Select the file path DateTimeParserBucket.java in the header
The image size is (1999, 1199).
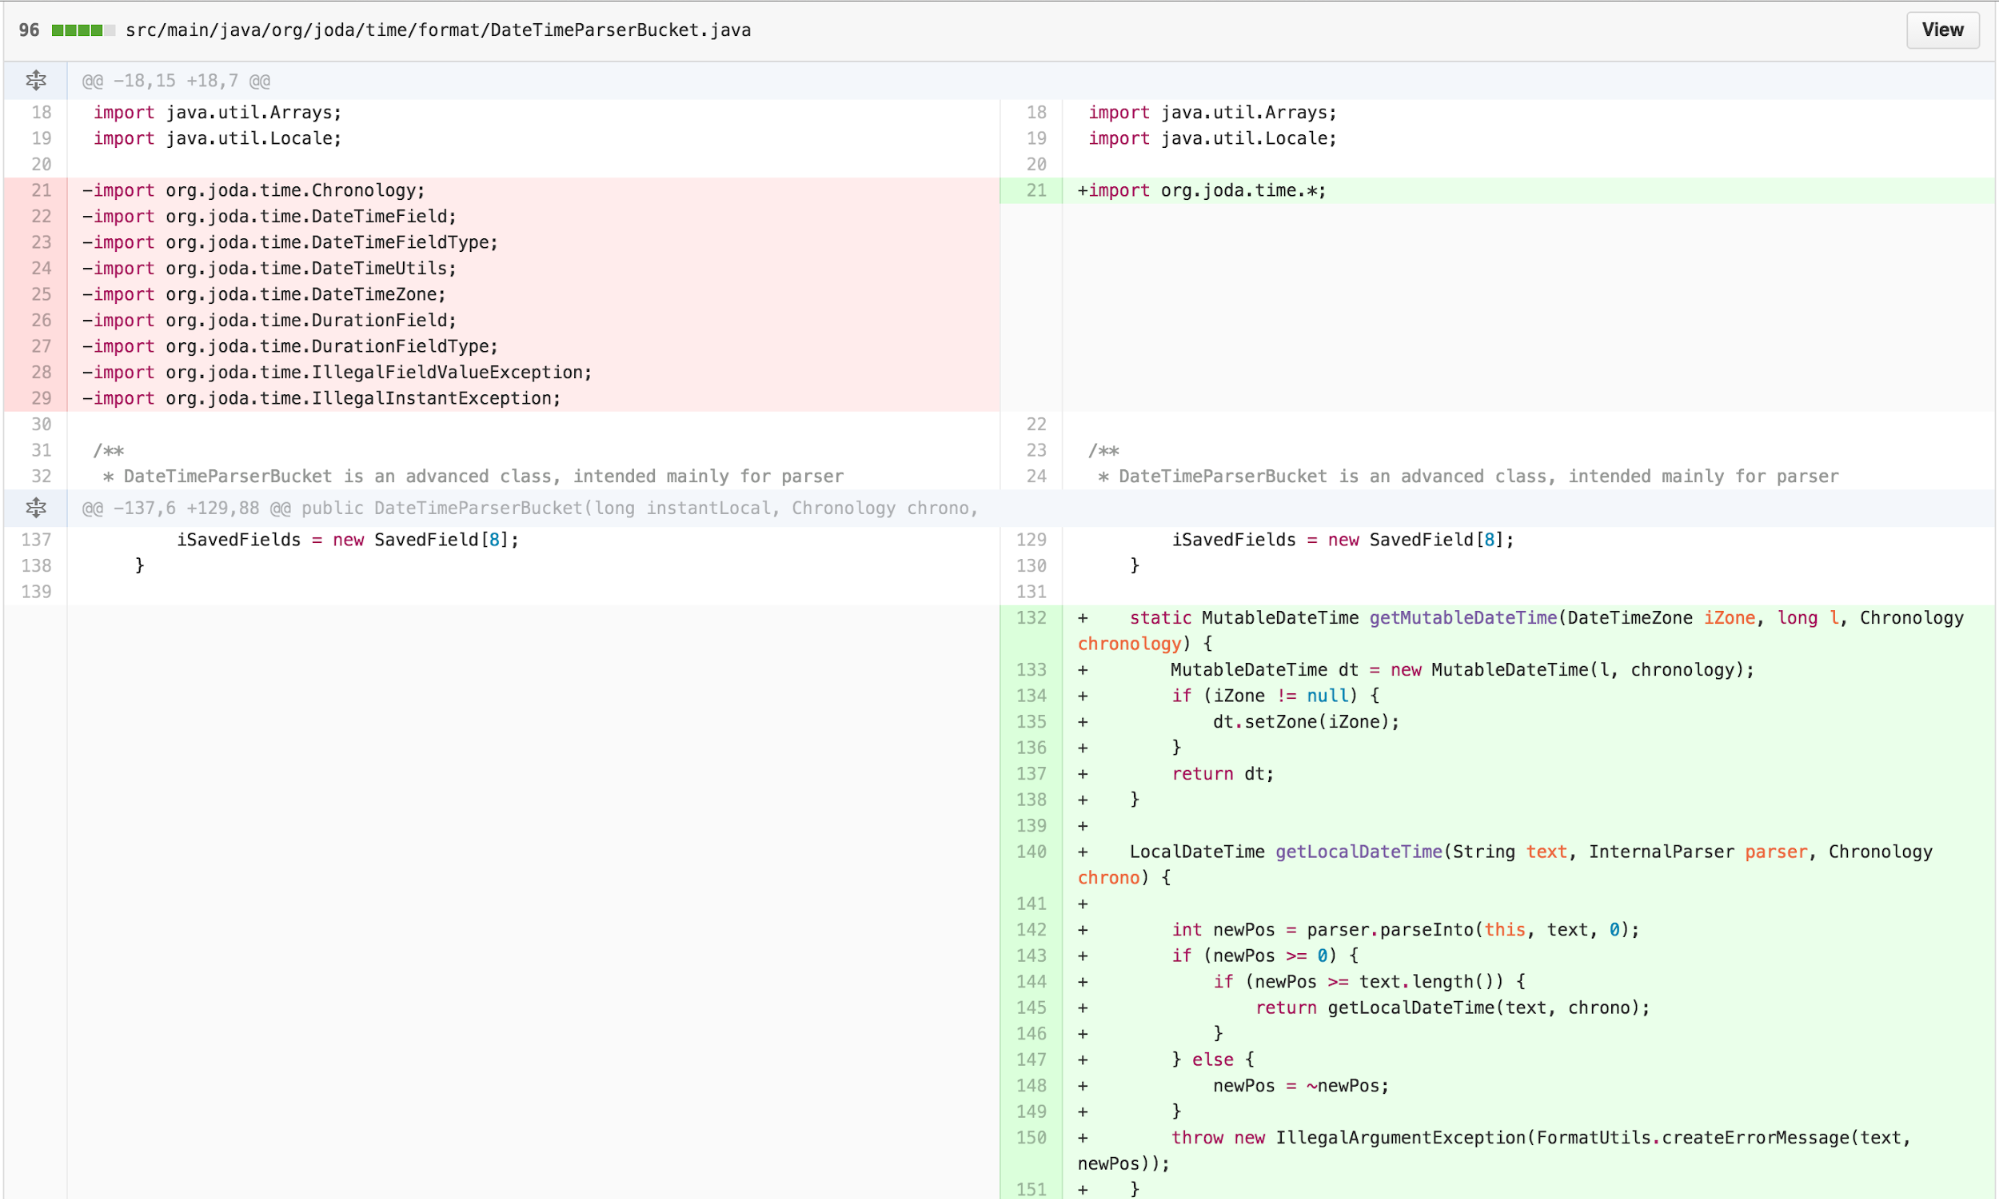pyautogui.click(x=438, y=30)
